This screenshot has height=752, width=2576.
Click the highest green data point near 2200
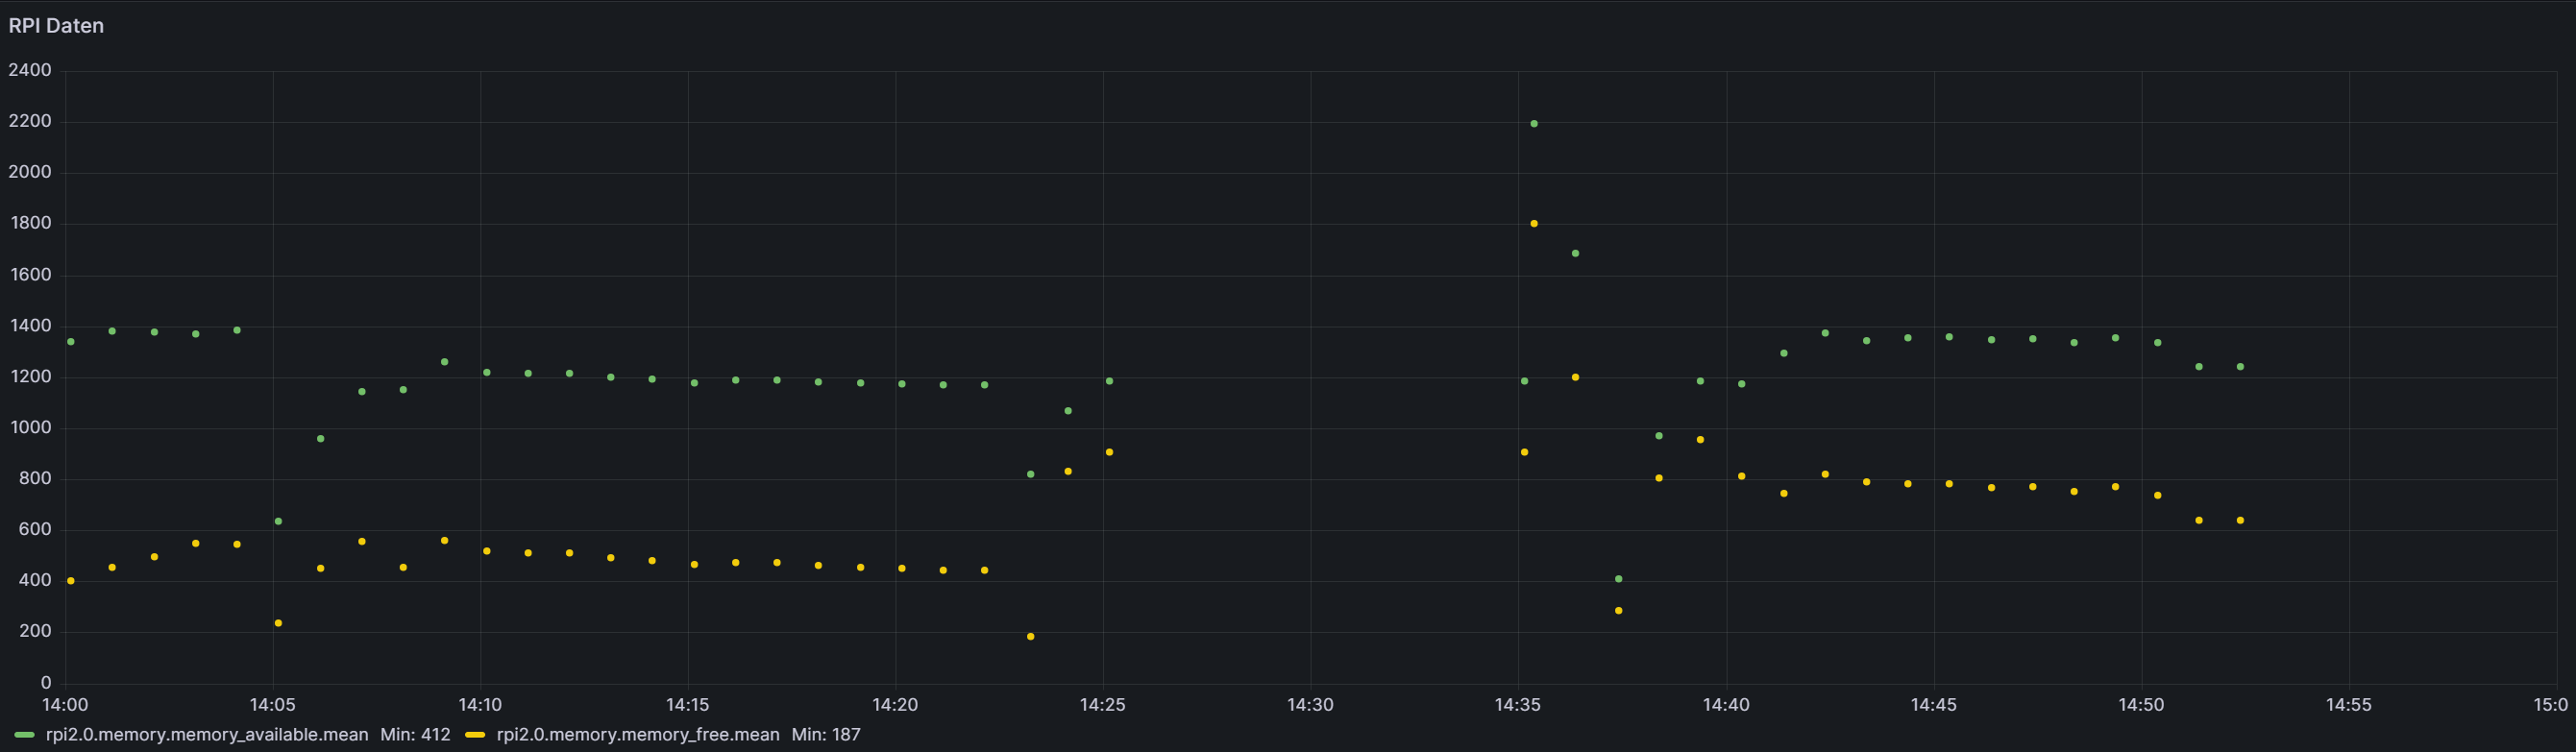[1534, 124]
